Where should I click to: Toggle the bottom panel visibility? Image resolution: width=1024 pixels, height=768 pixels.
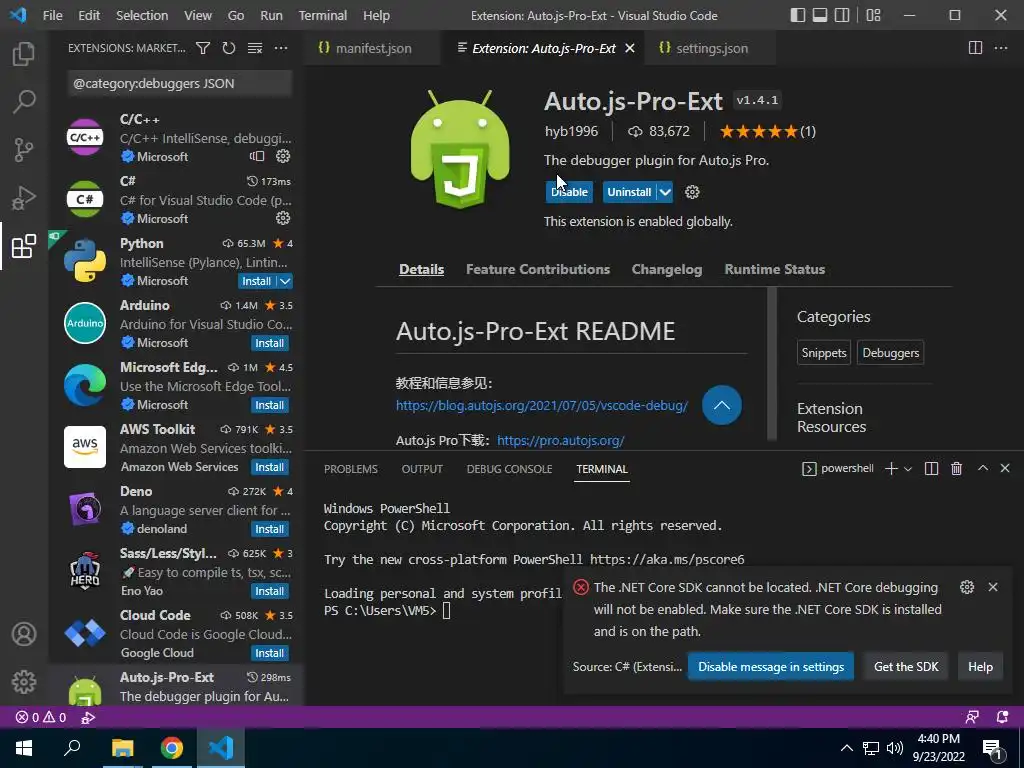tap(820, 15)
